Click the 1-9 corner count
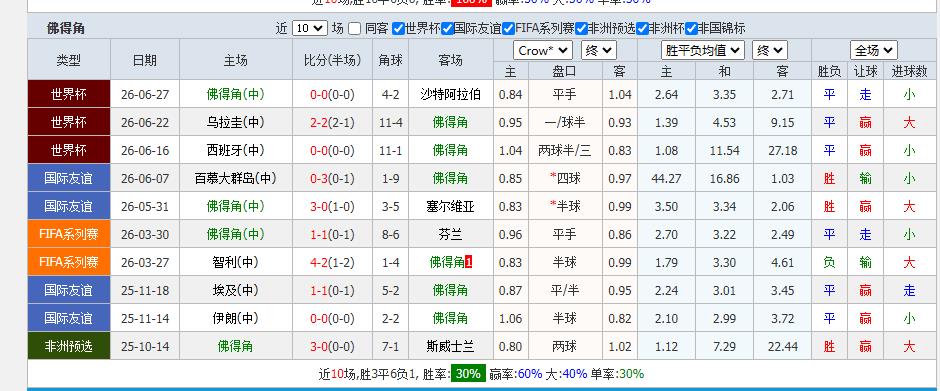 (x=390, y=178)
